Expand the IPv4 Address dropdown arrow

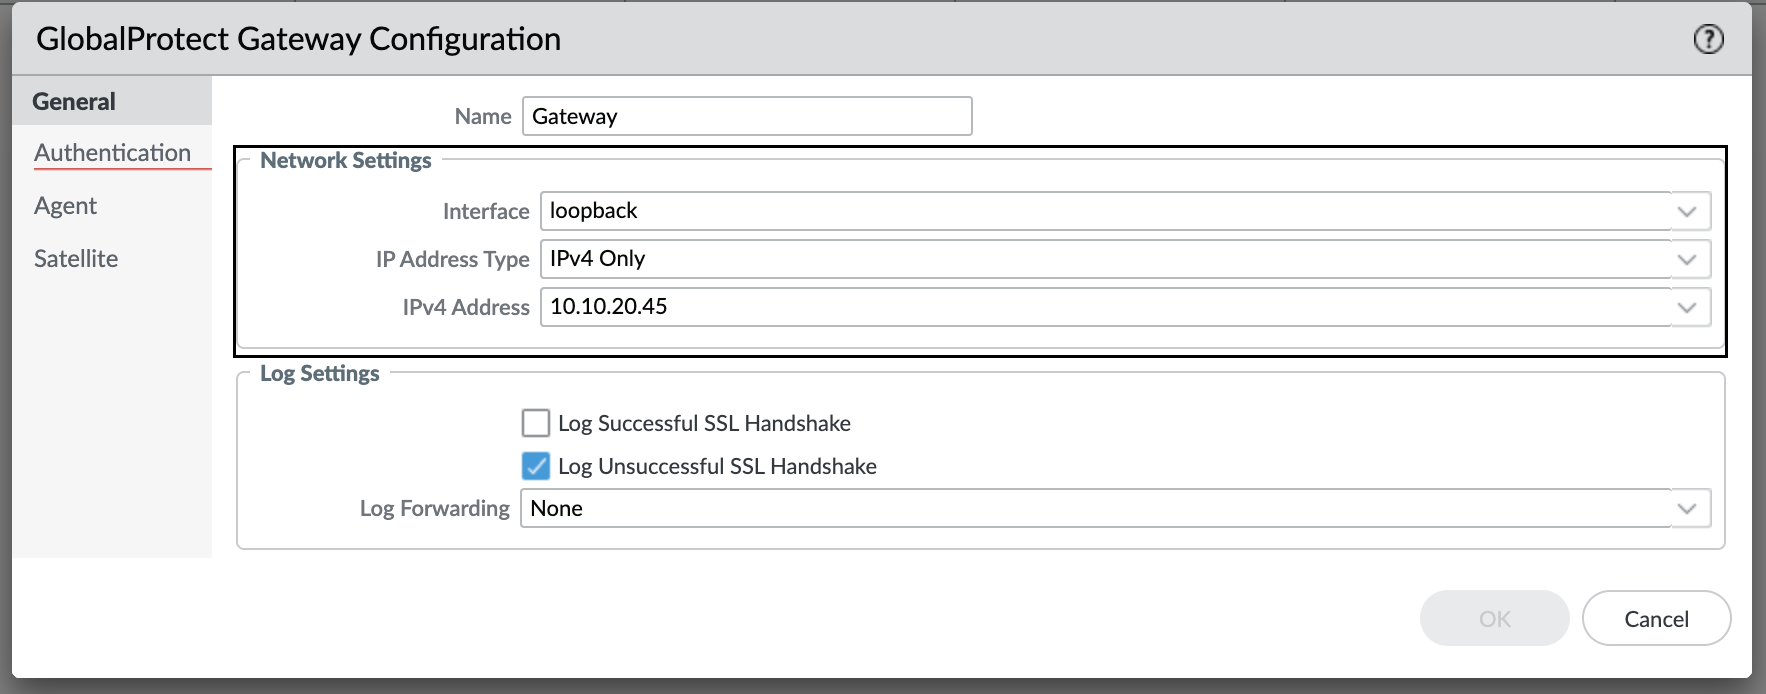(1688, 307)
